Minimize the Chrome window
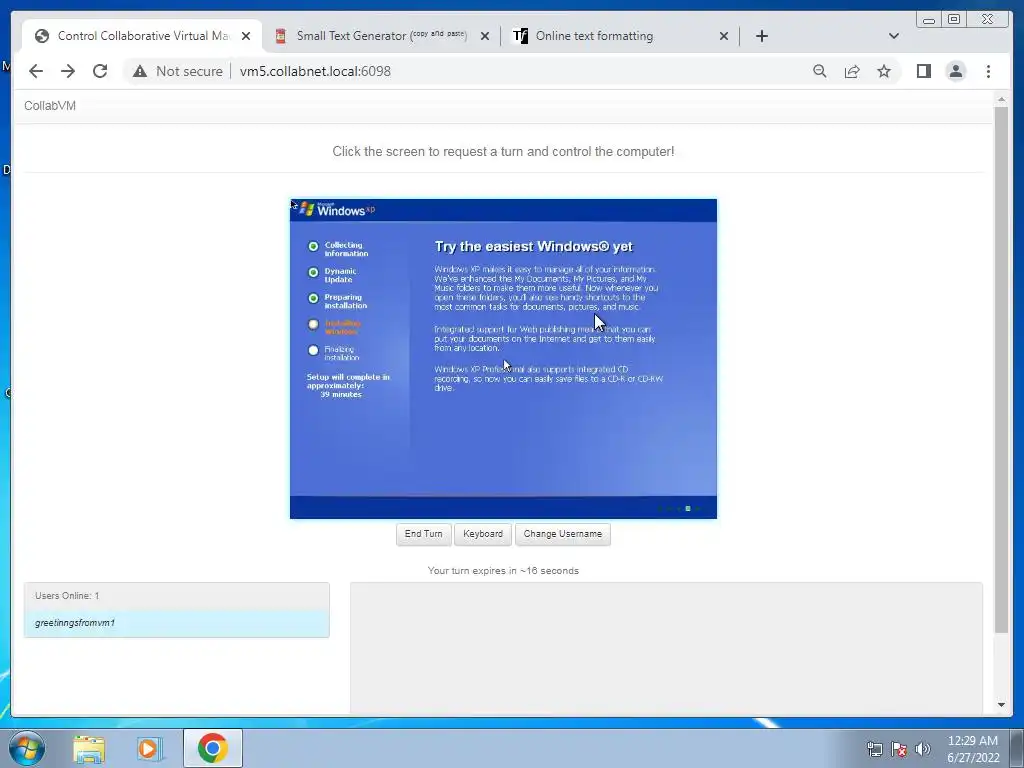Image resolution: width=1024 pixels, height=768 pixels. pos(929,20)
